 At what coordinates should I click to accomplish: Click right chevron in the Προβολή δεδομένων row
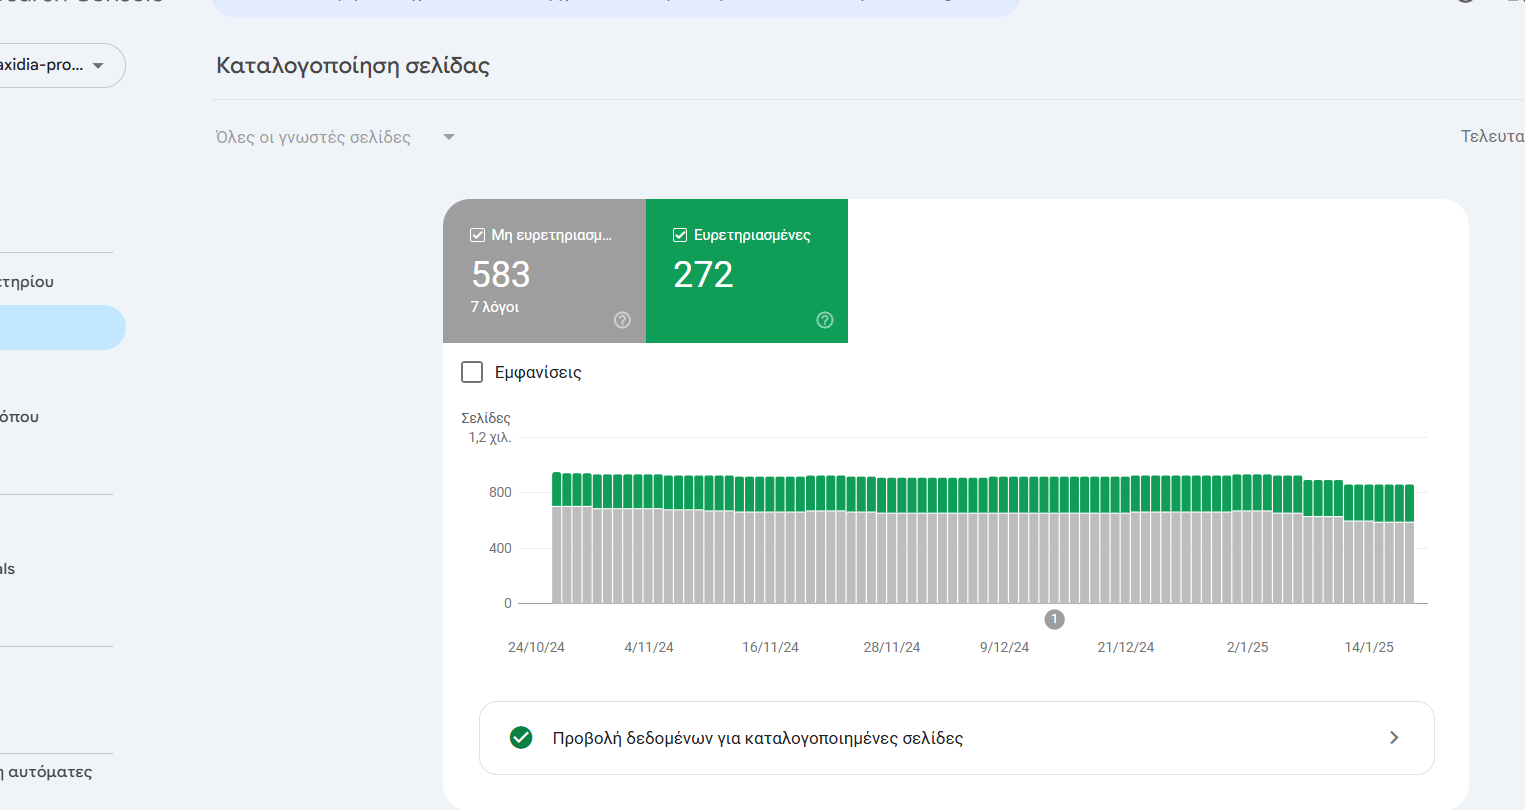(x=1394, y=738)
